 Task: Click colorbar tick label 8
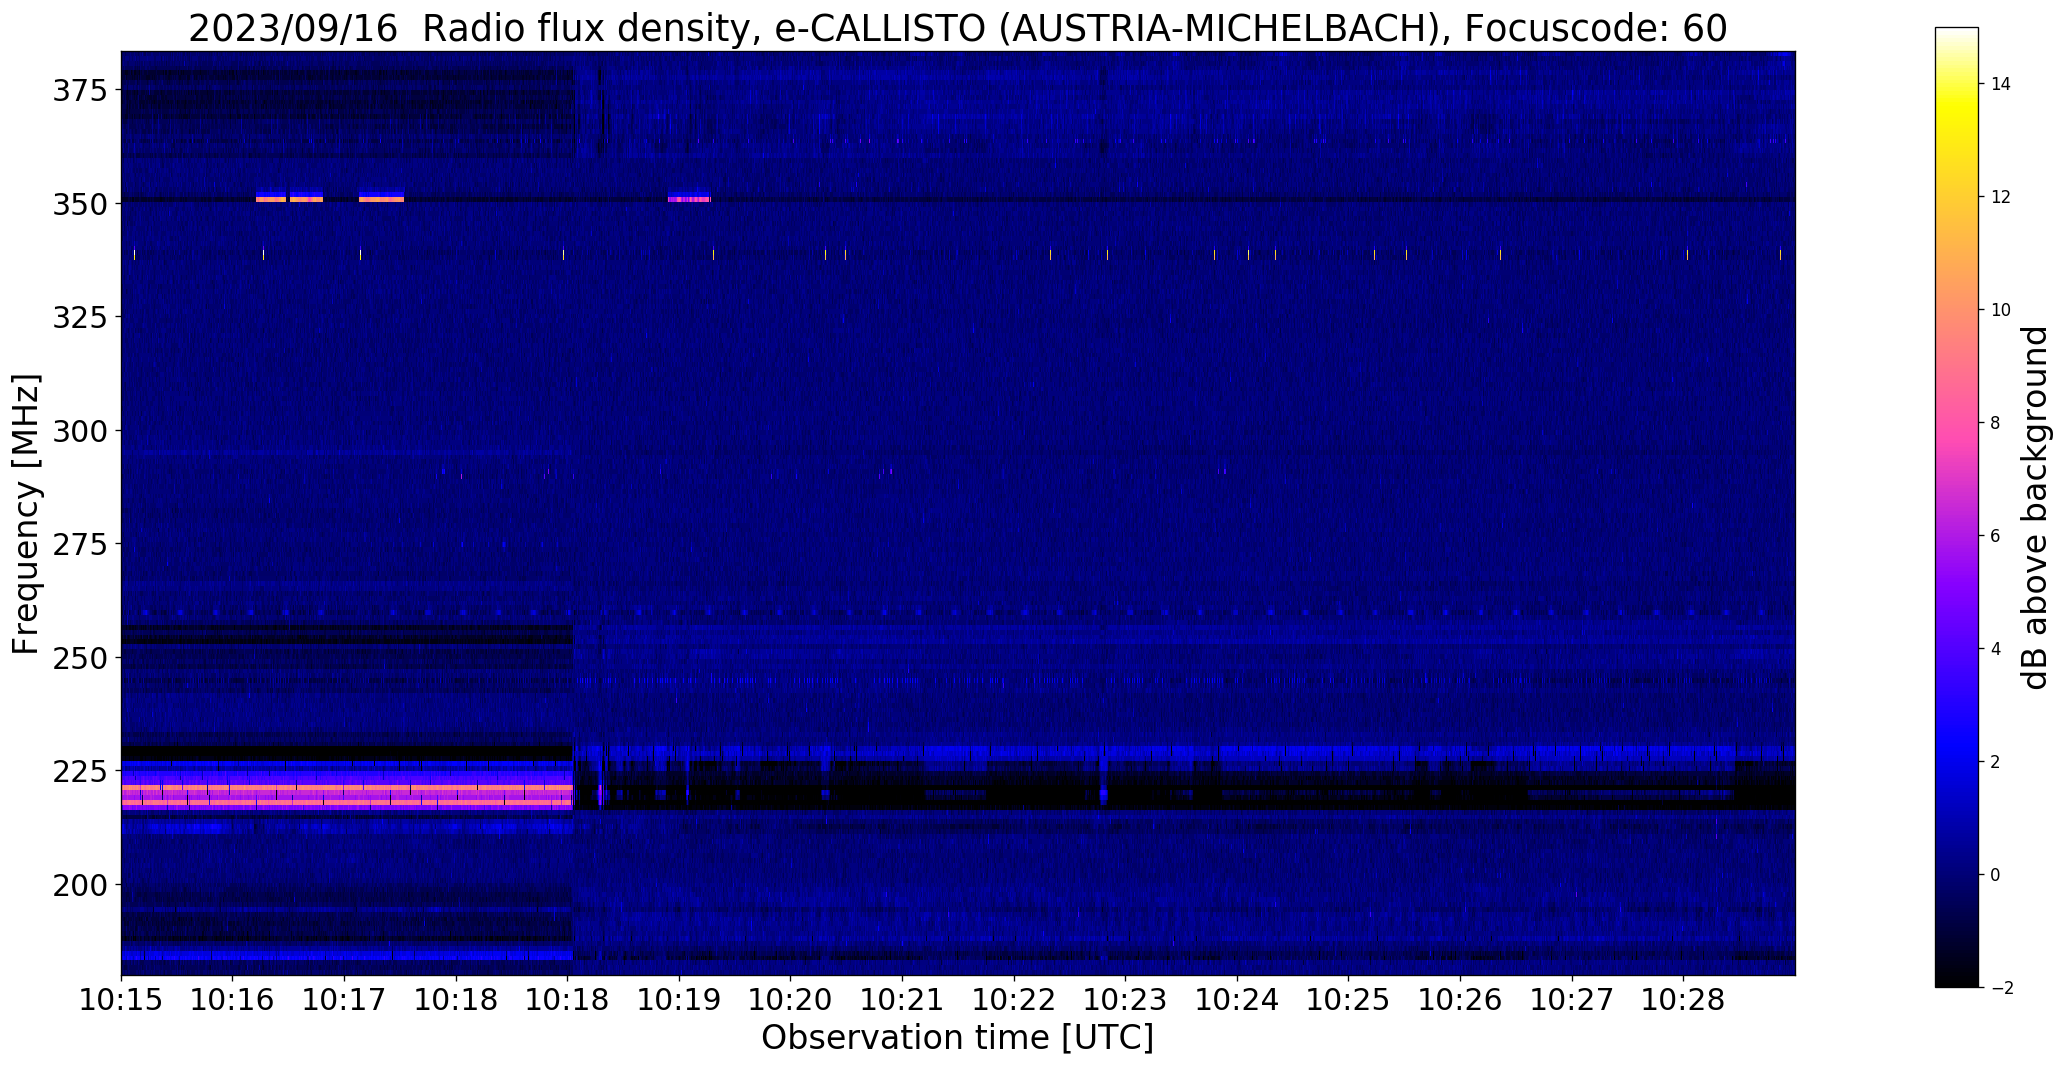[1996, 423]
